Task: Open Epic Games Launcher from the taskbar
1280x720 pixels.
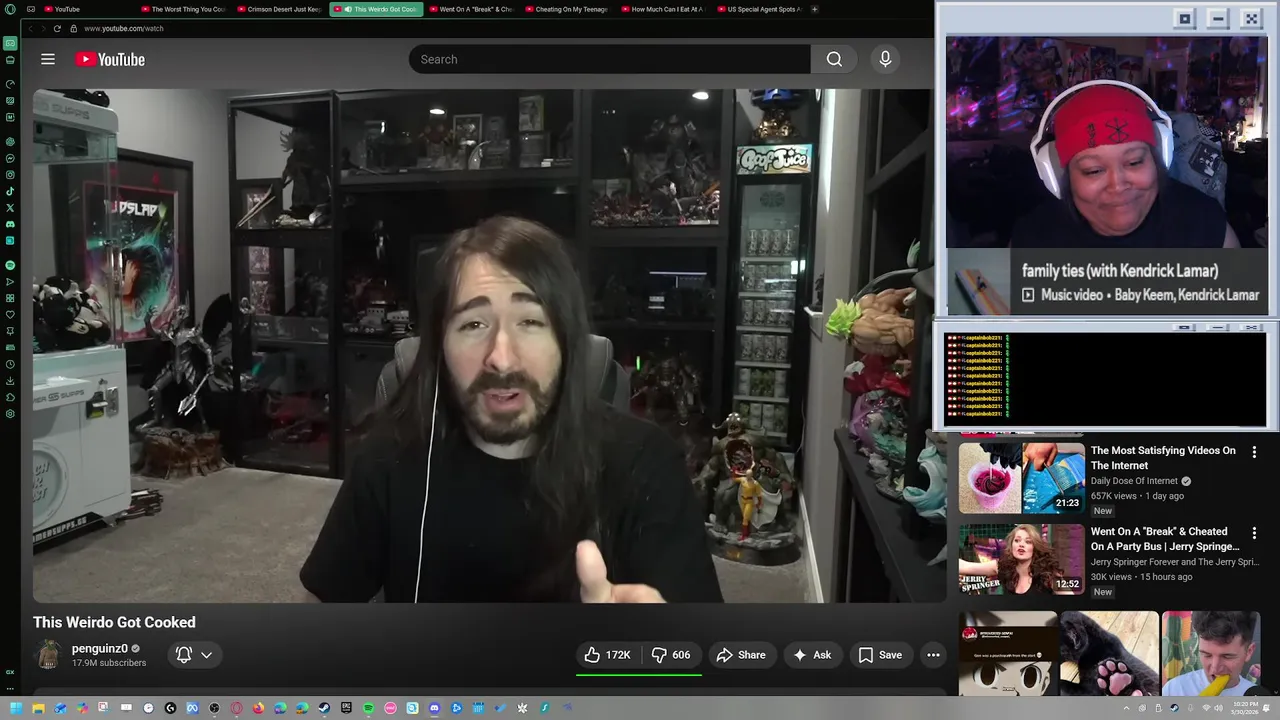Action: click(x=346, y=708)
